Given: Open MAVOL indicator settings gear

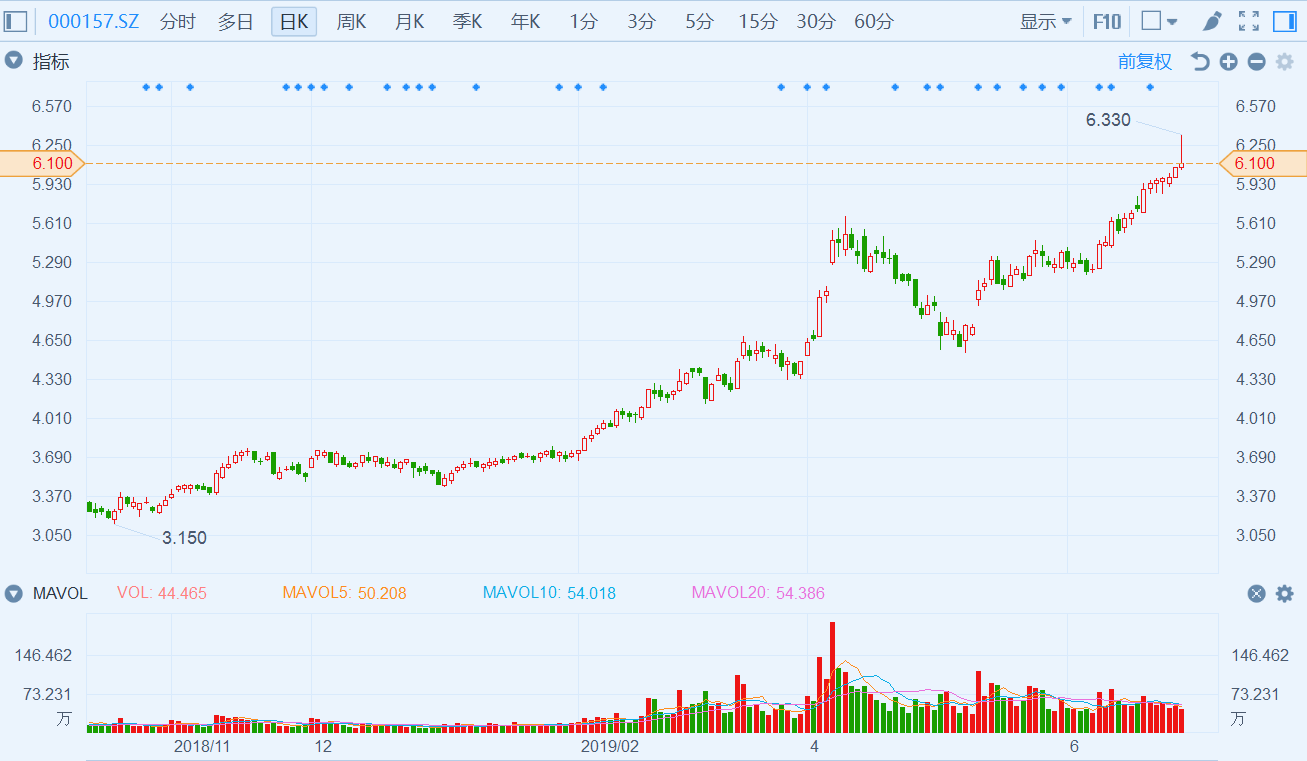Looking at the screenshot, I should coord(1284,593).
